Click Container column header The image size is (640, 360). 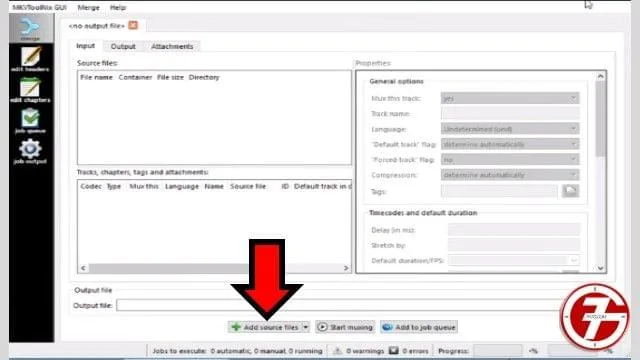[135, 77]
